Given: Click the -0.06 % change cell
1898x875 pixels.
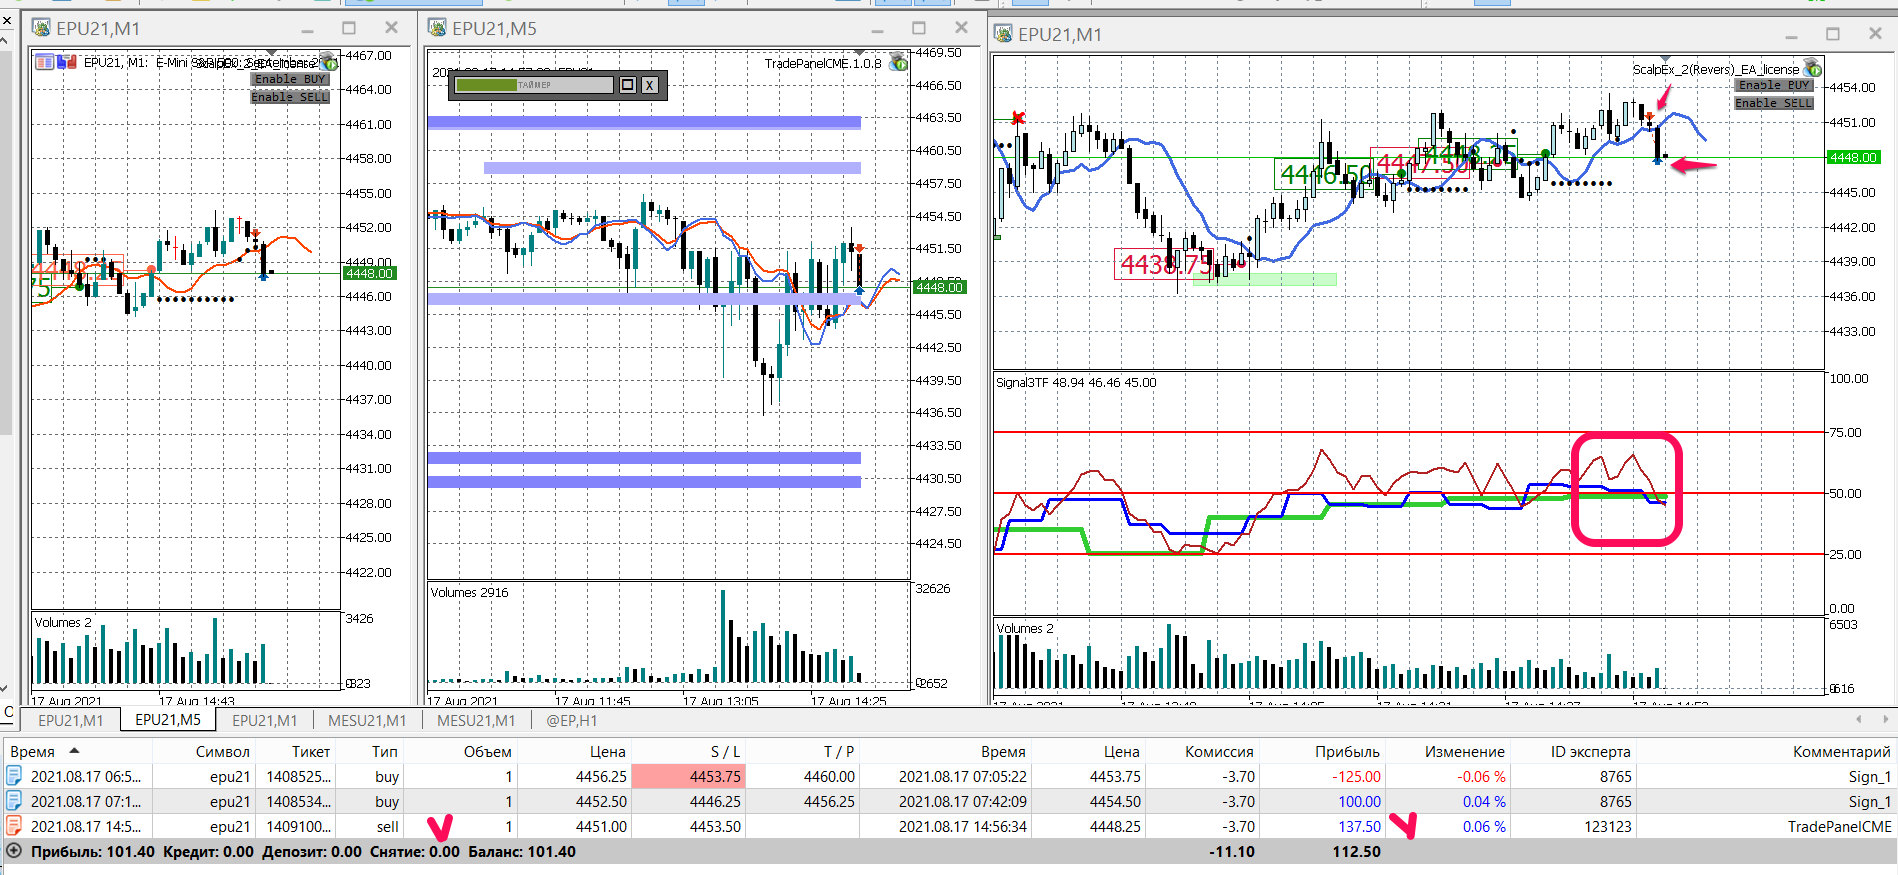Looking at the screenshot, I should (x=1449, y=776).
